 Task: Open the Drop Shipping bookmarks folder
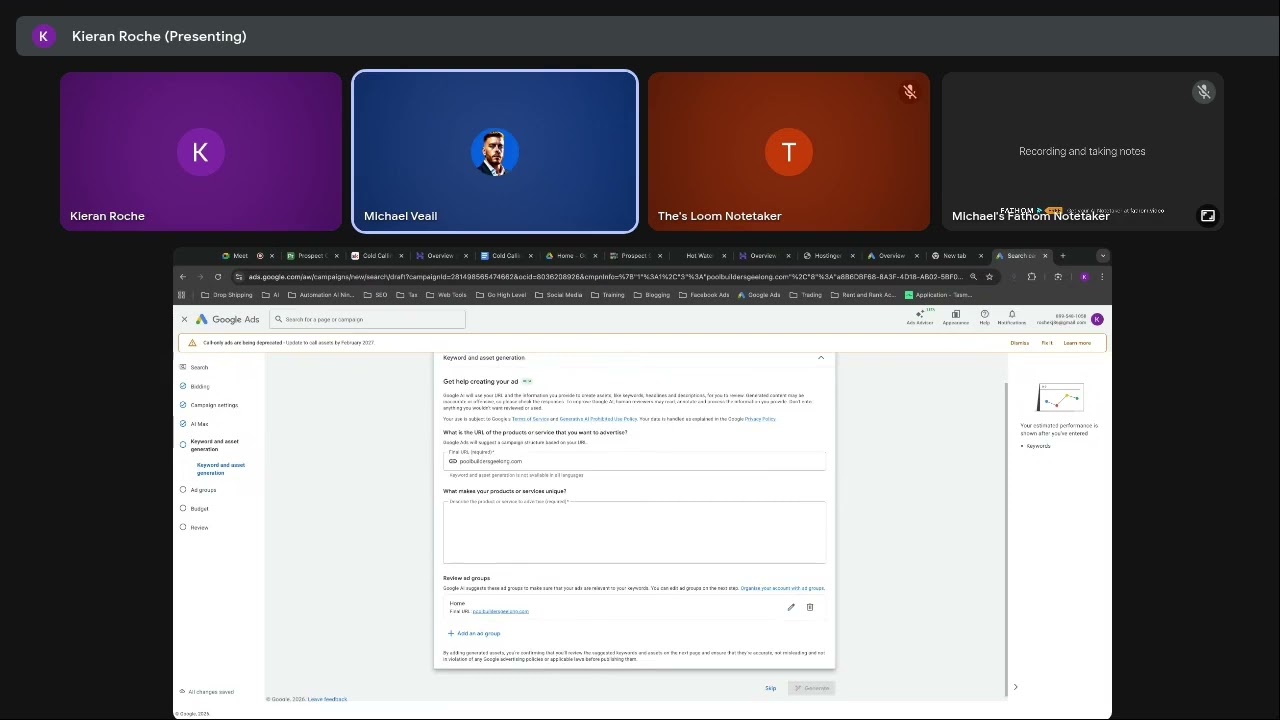tap(227, 295)
